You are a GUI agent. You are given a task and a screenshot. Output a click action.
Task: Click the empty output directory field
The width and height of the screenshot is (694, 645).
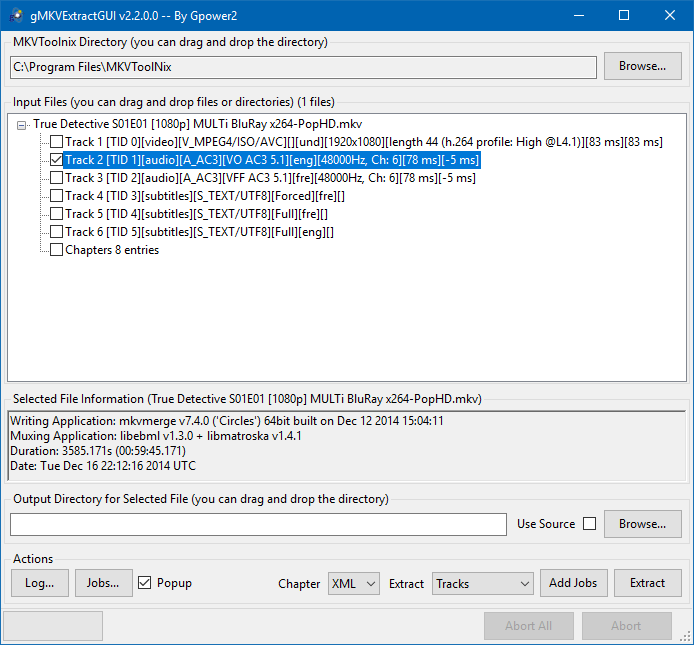258,525
